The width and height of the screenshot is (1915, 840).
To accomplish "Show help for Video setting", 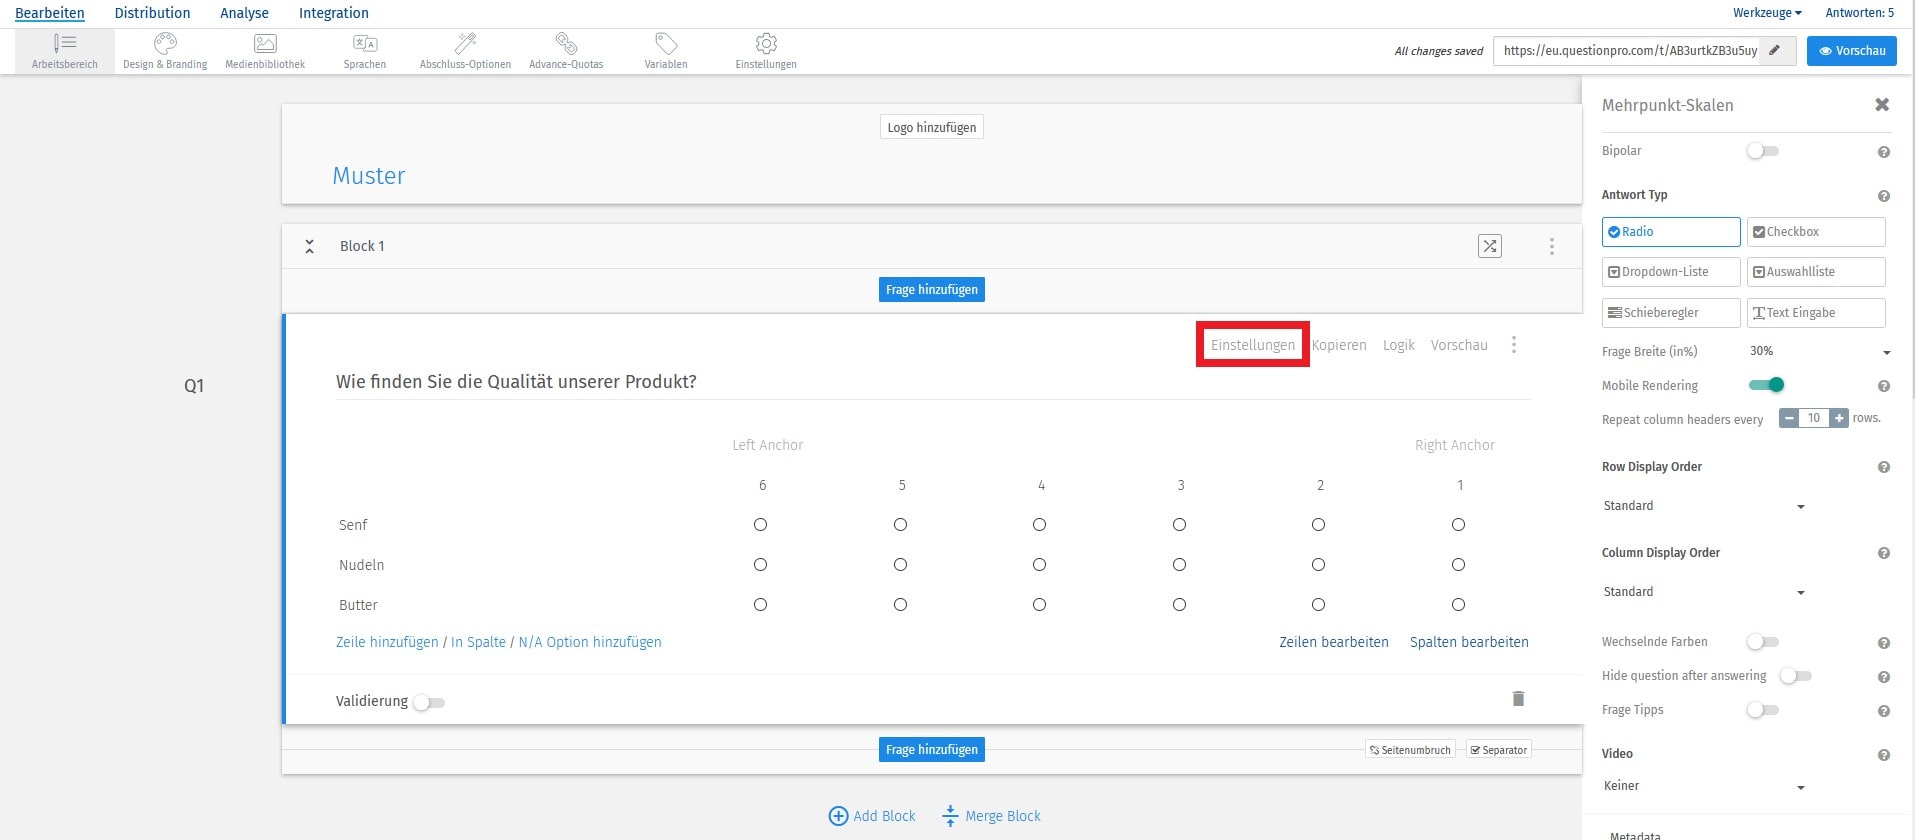I will pyautogui.click(x=1884, y=755).
